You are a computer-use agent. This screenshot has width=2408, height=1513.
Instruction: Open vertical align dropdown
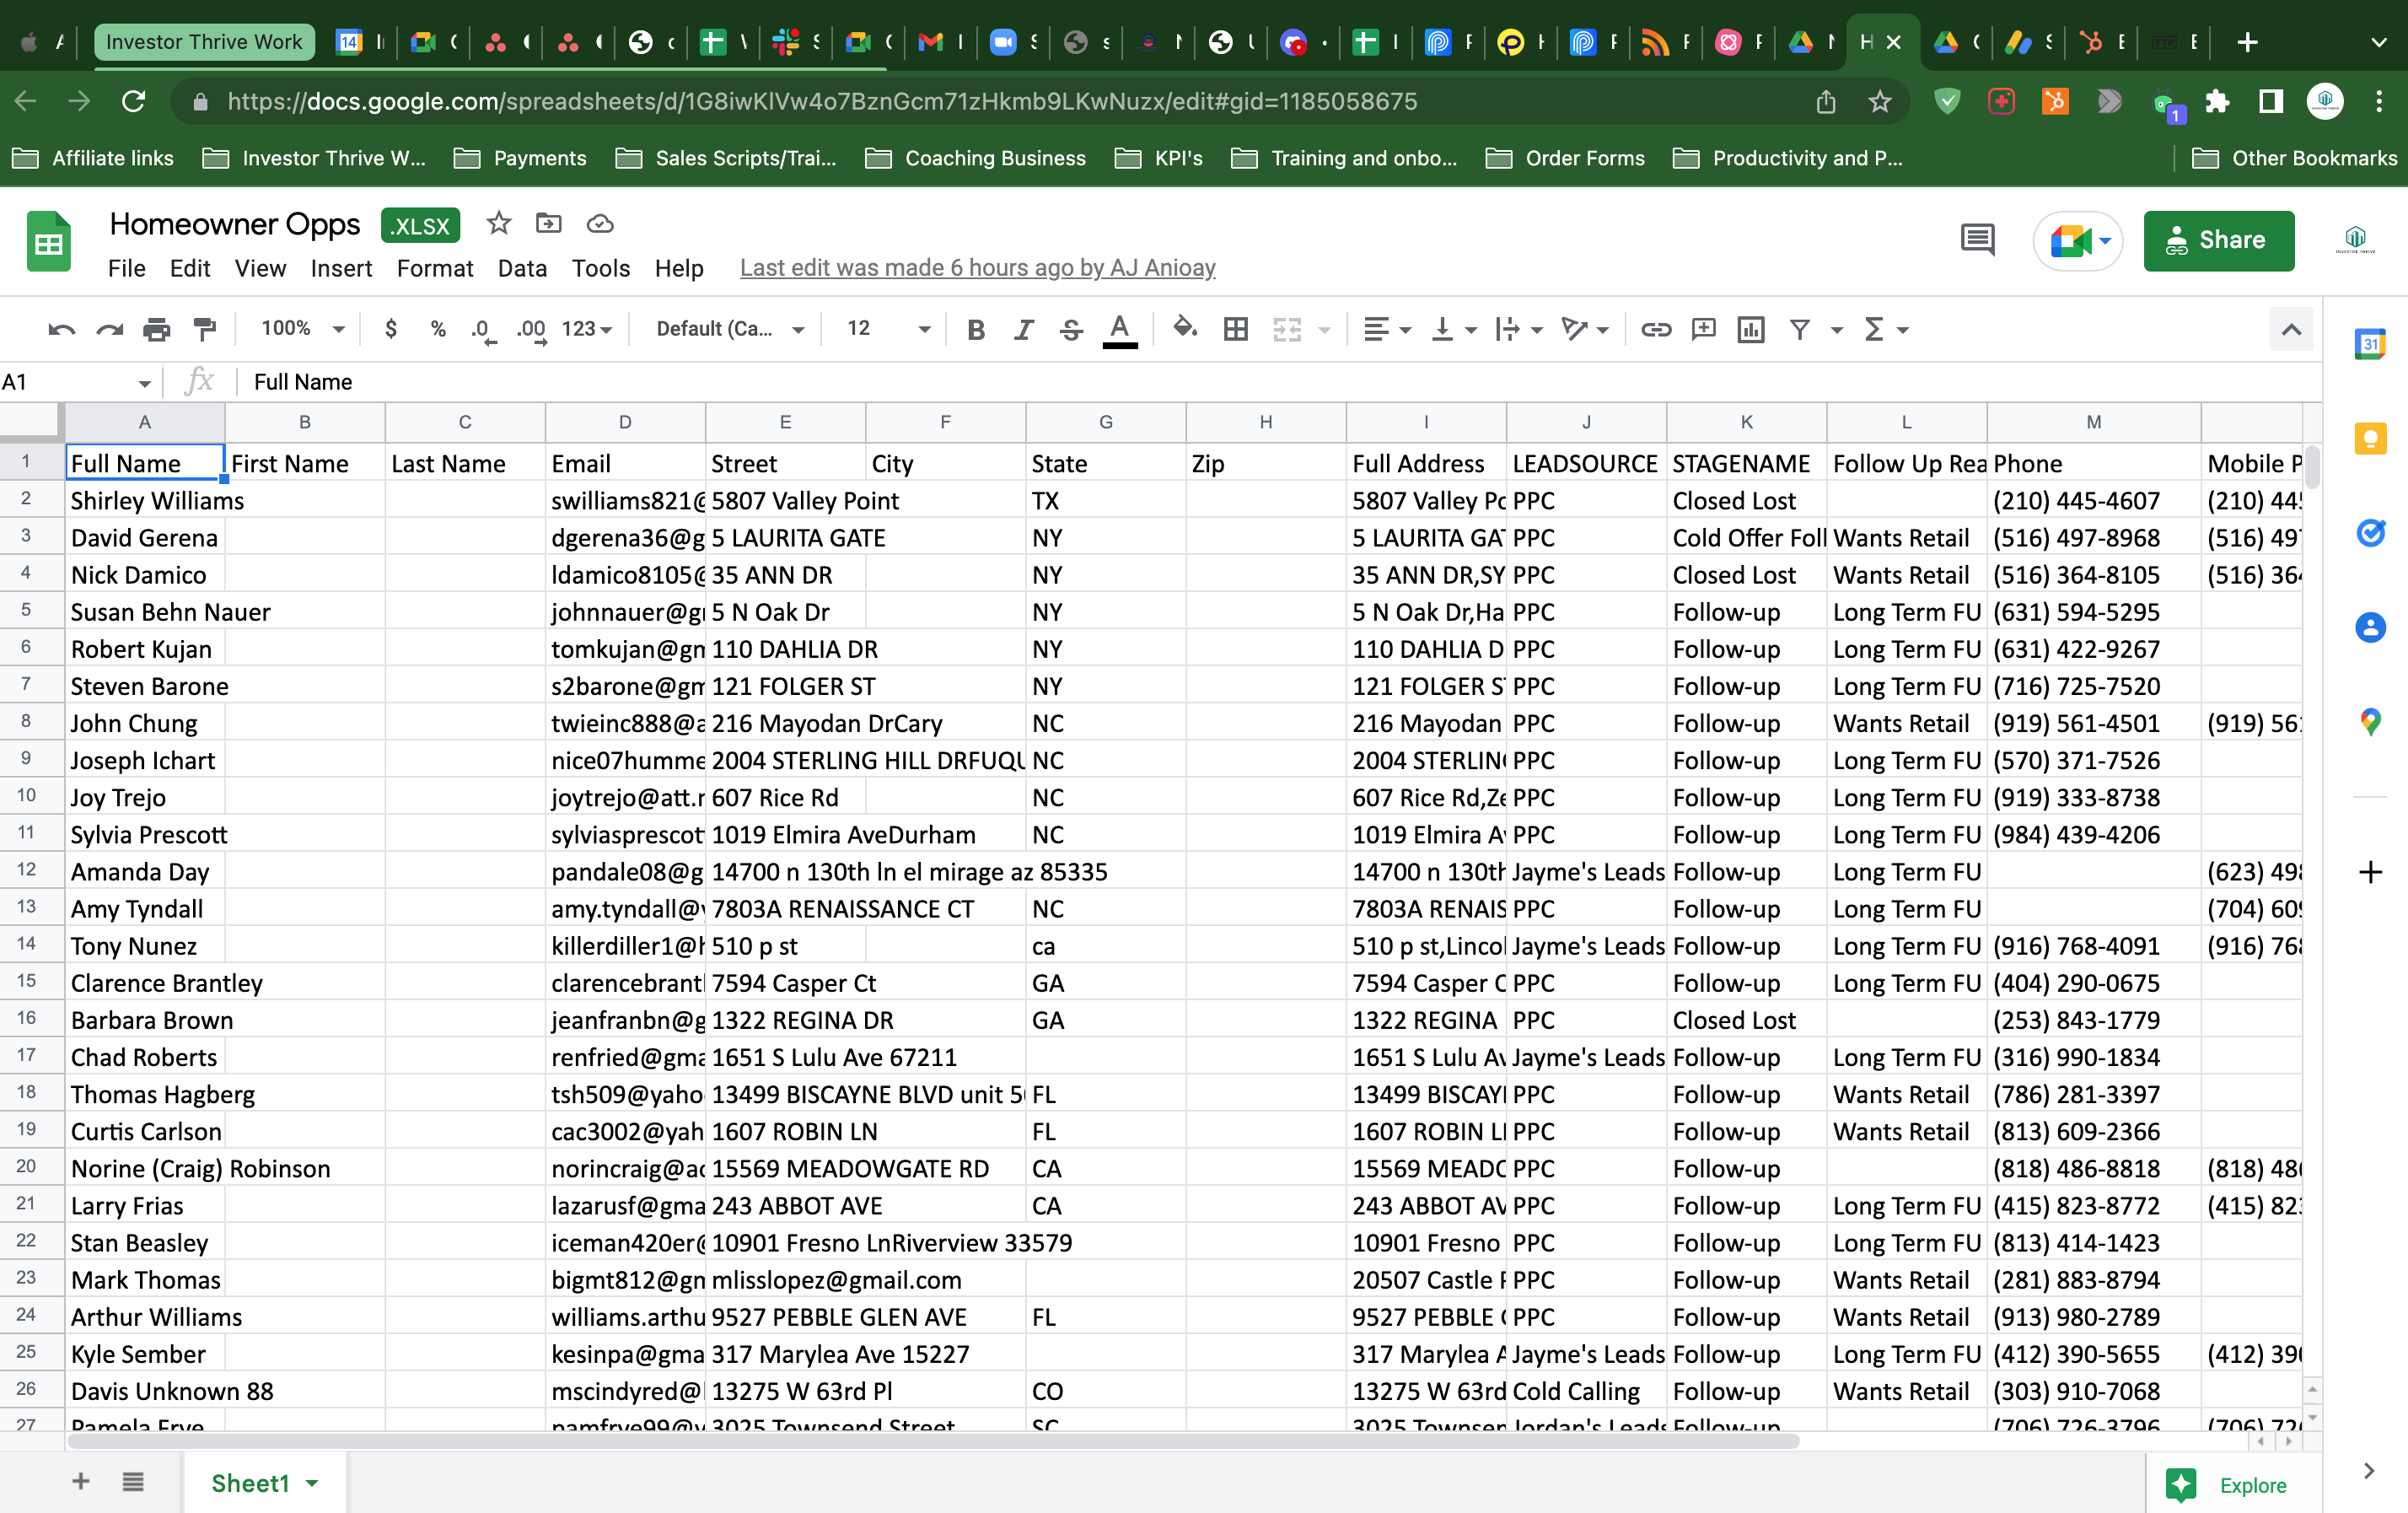pyautogui.click(x=1454, y=329)
